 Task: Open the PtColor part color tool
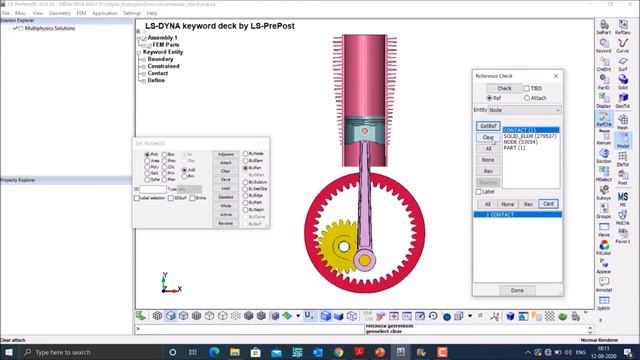tap(604, 248)
